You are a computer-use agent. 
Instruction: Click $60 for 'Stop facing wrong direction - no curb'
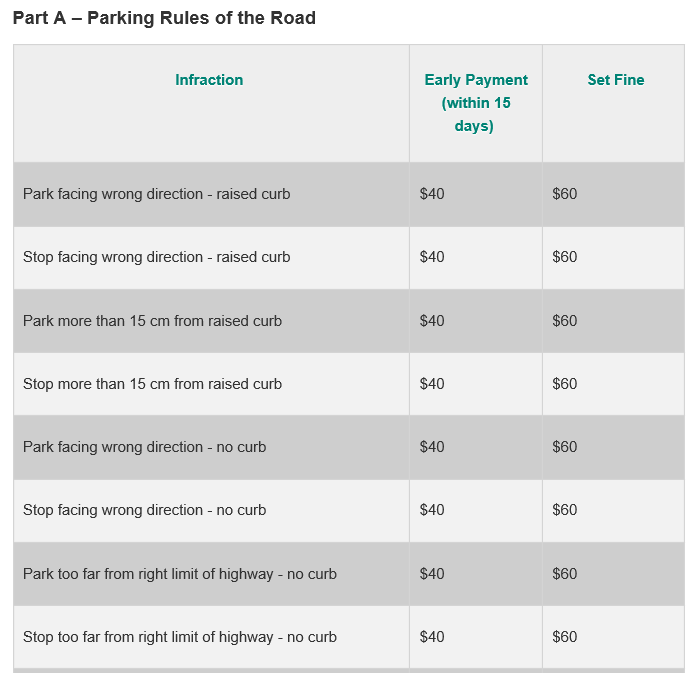coord(565,510)
